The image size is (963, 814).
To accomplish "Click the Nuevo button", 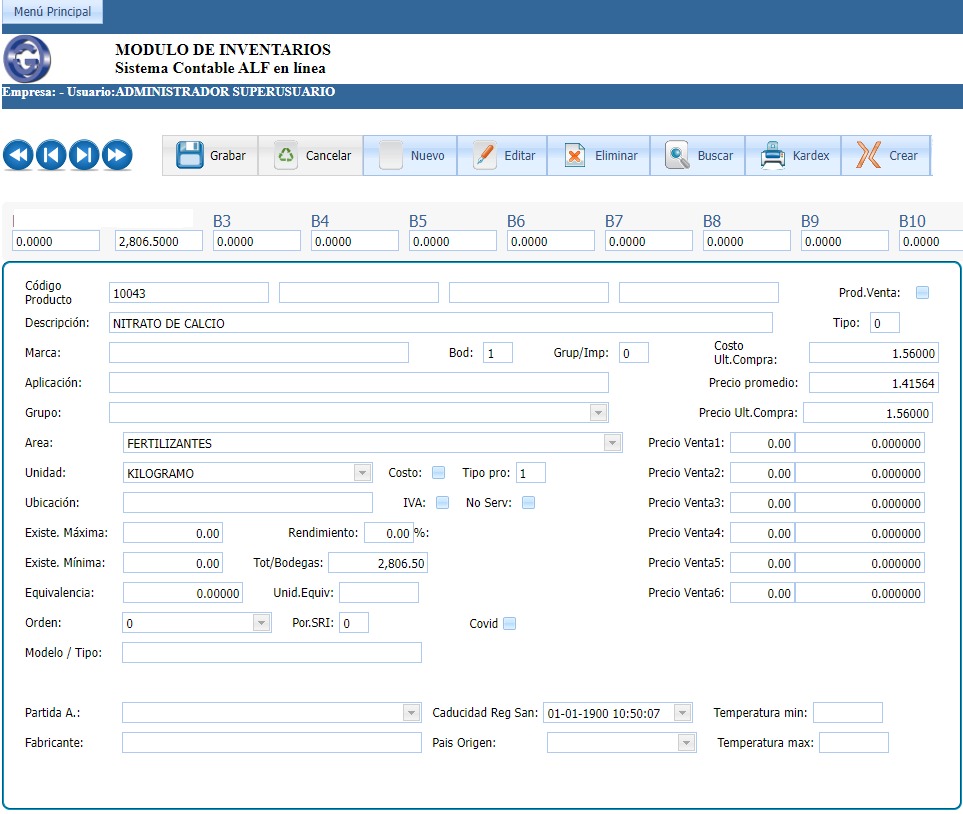I will (410, 155).
